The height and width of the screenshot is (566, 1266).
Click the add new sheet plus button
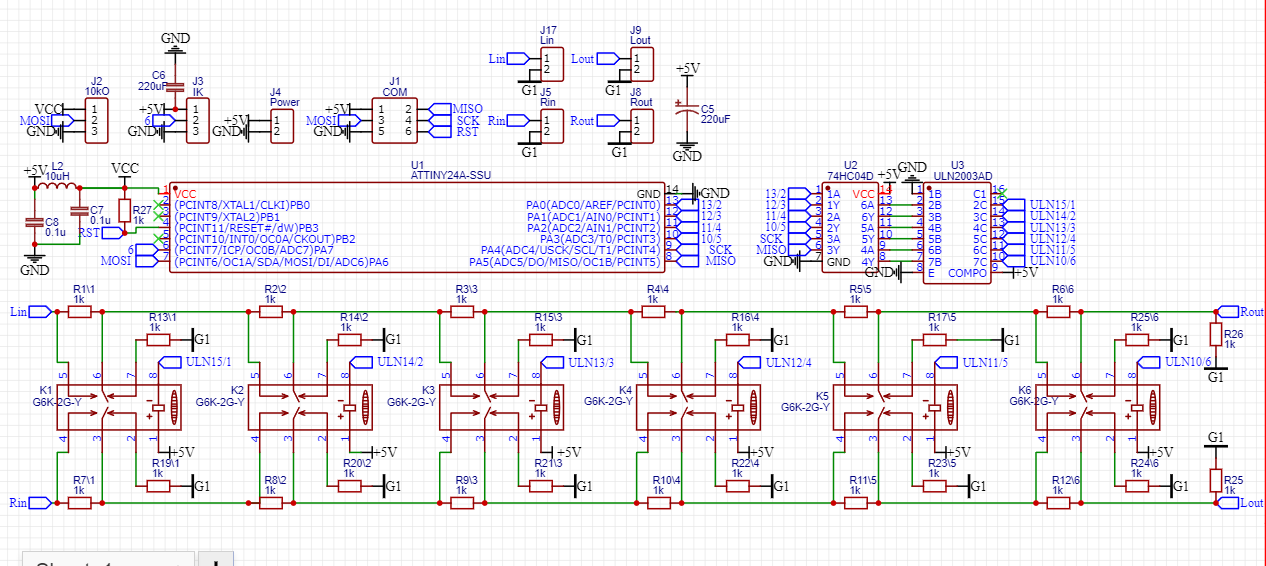[216, 560]
